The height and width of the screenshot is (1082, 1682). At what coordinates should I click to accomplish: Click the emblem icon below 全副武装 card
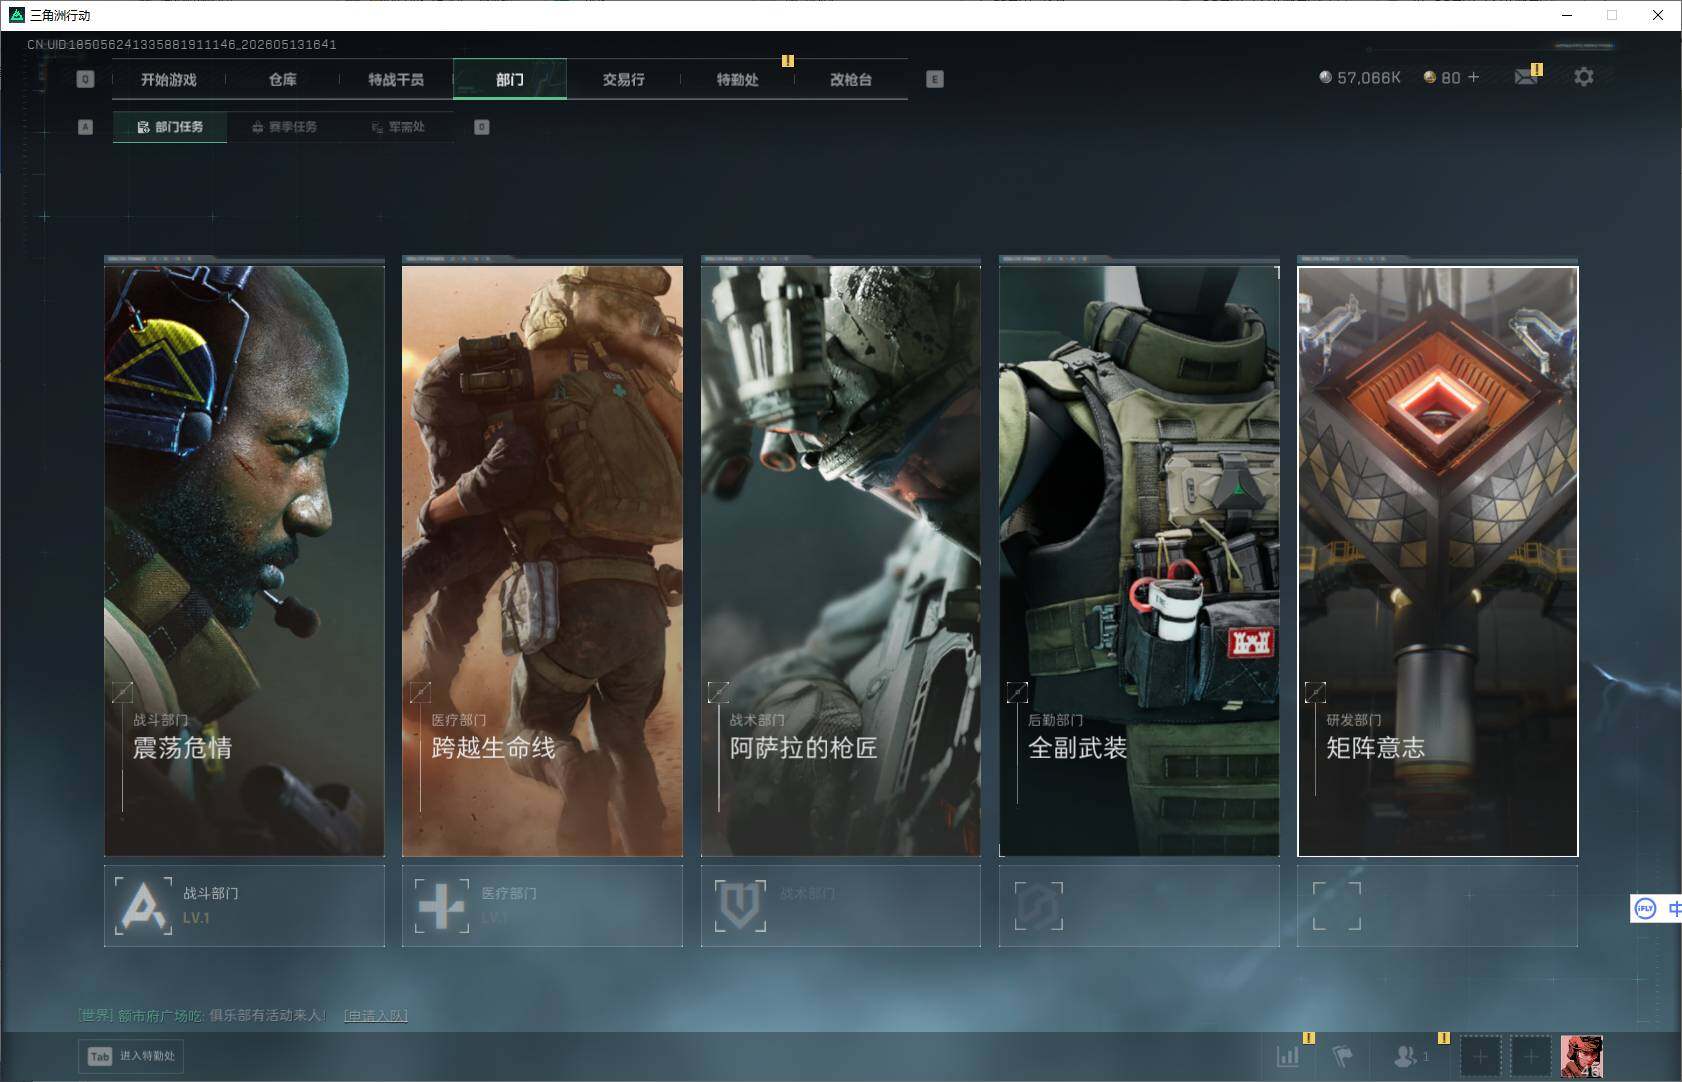1039,906
